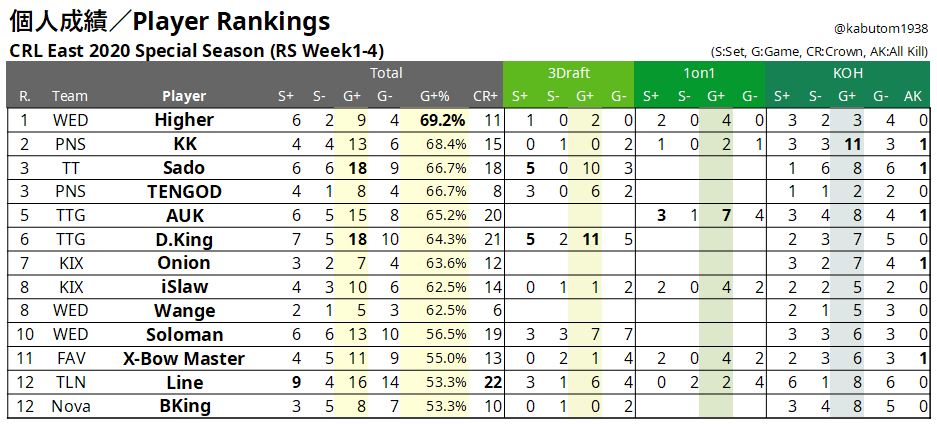Click the Team column header
The height and width of the screenshot is (424, 937).
tap(70, 96)
